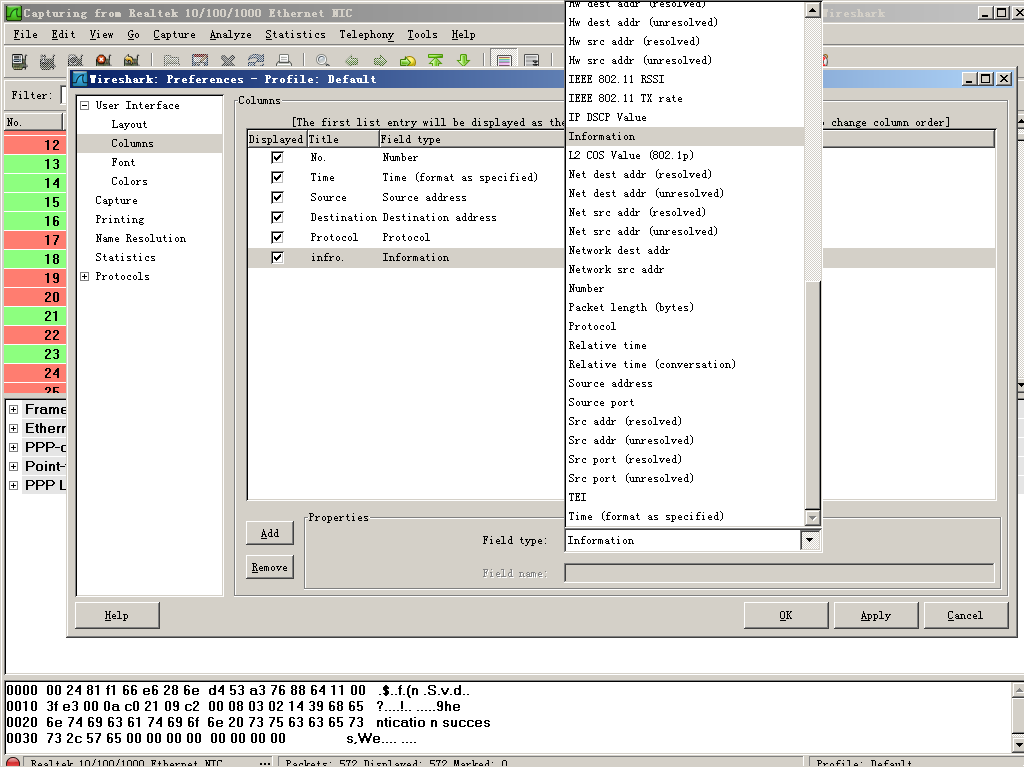Uncheck Displayed checkbox for Source column

[x=277, y=197]
